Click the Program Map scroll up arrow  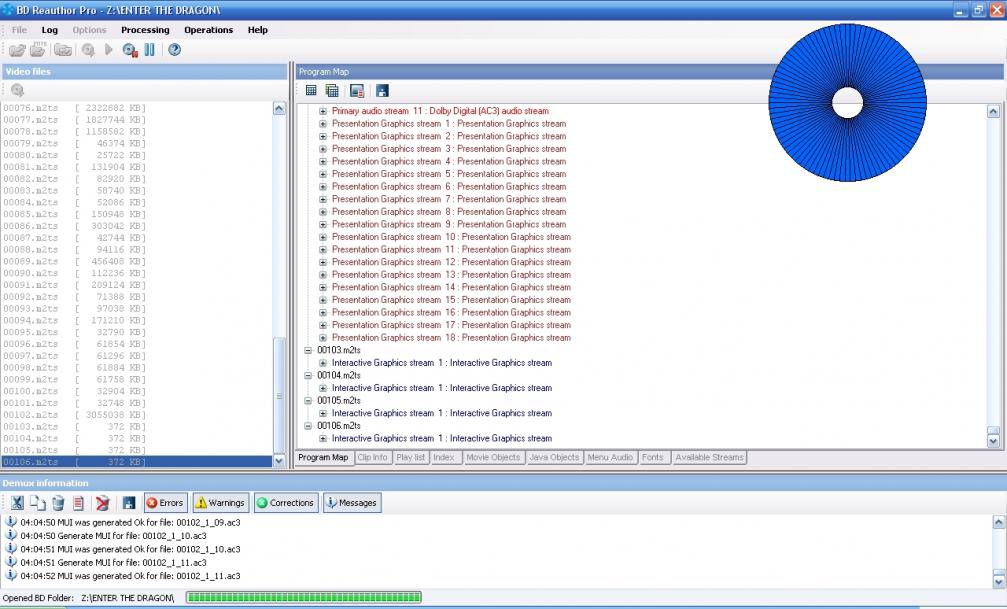pyautogui.click(x=994, y=111)
